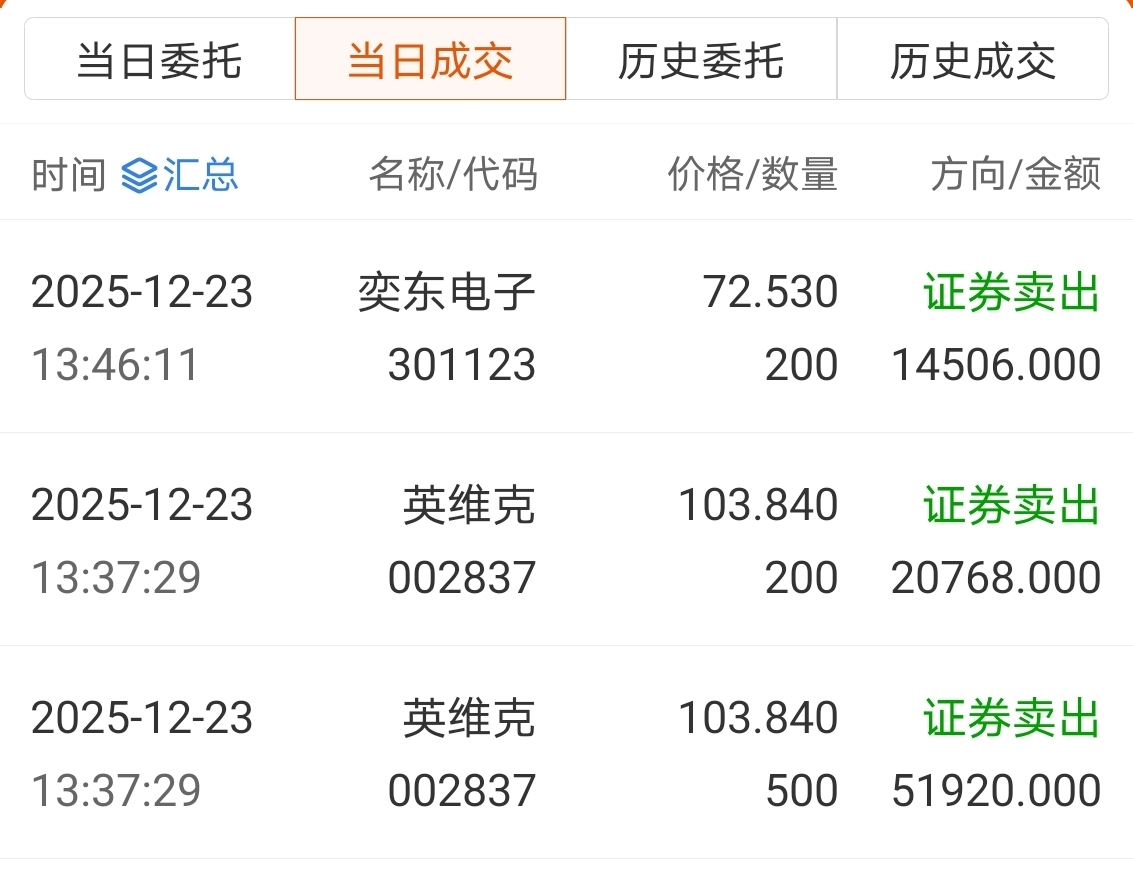The image size is (1133, 876).
Task: Tap the 方向/金额 column header
Action: click(x=1015, y=175)
